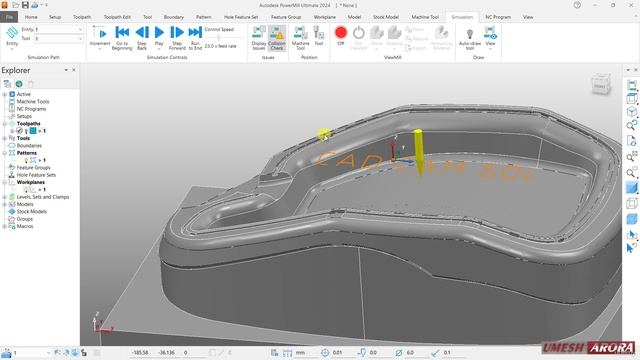
Task: Expand the Macros node in Explorer
Action: tap(4, 227)
